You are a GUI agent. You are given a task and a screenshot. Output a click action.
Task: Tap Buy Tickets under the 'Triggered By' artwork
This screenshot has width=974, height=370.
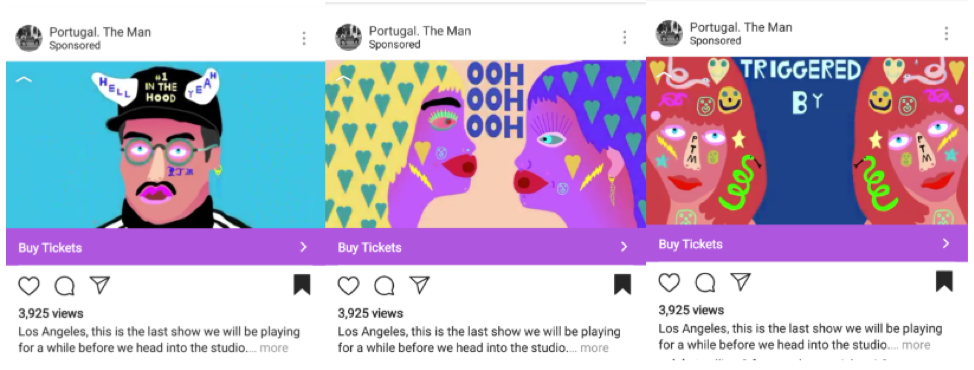coord(807,243)
